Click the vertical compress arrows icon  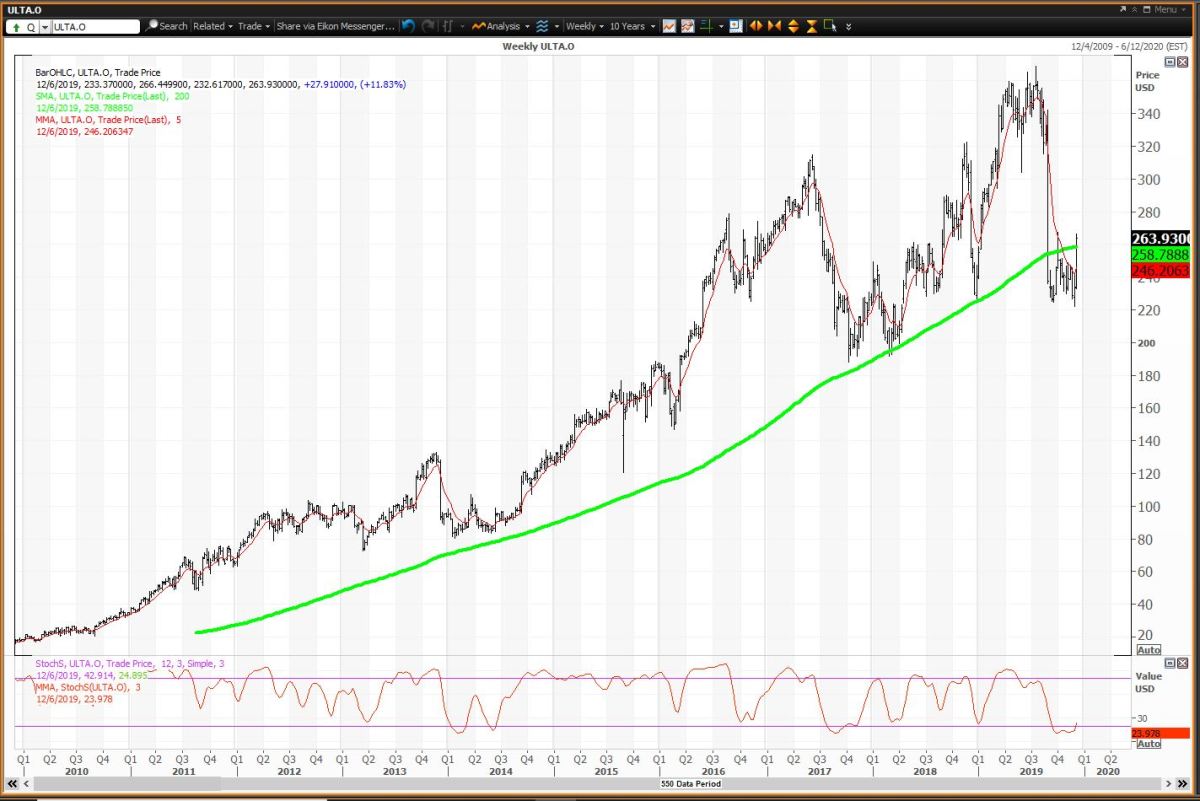812,26
